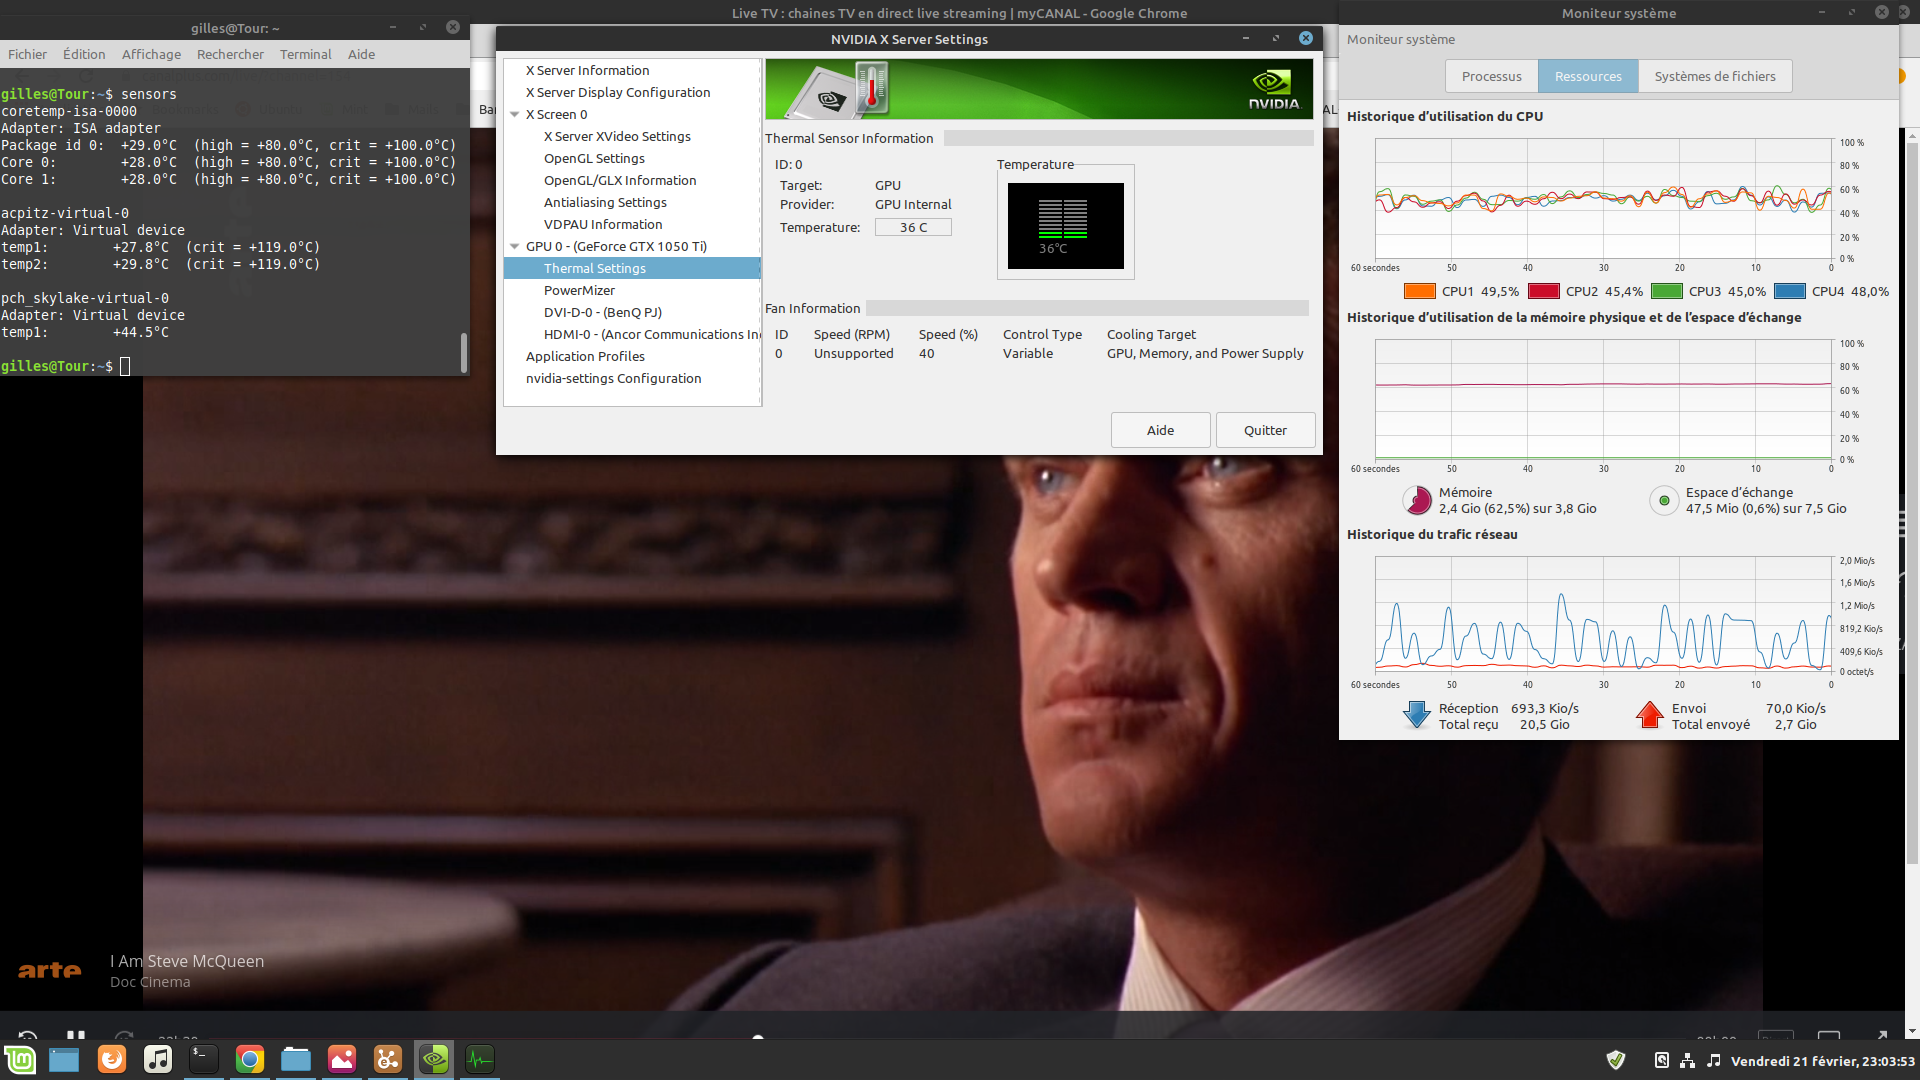Collapse the GPU 0 GeForce GTX 1050 Ti node
This screenshot has width=1920, height=1080.
515,247
